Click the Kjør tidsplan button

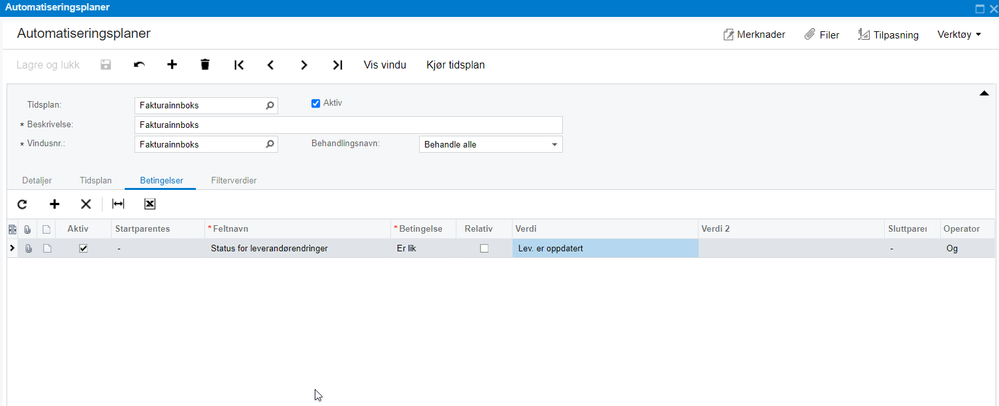point(456,64)
